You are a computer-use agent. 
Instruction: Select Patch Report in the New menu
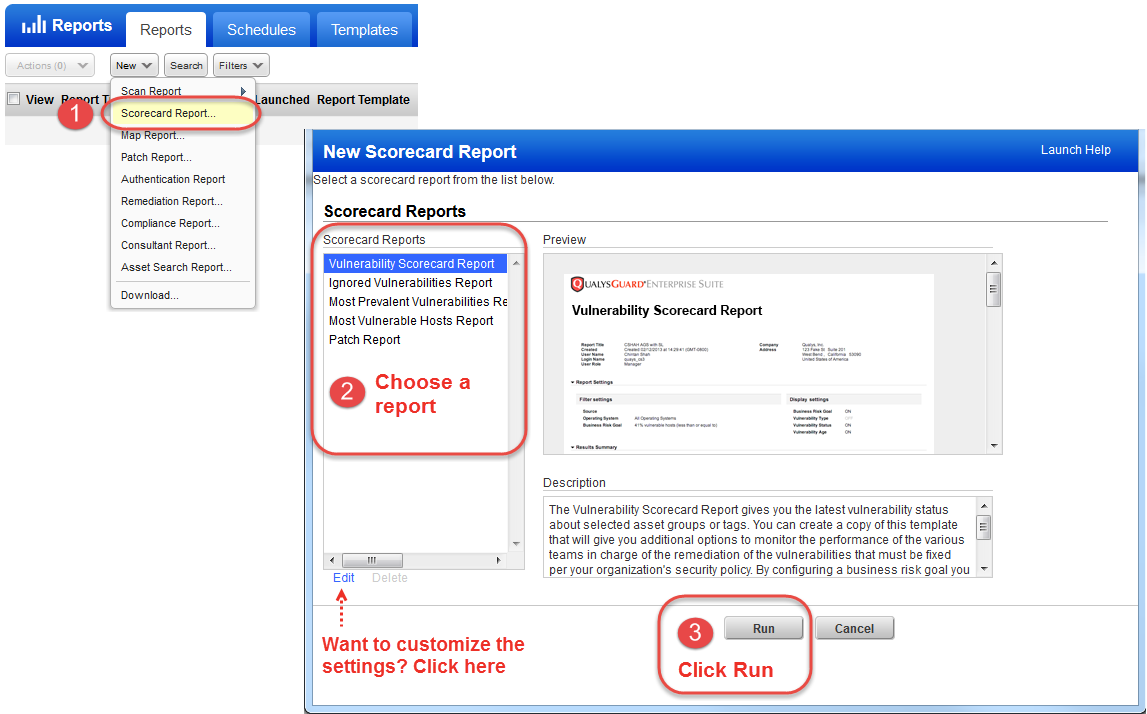click(156, 158)
